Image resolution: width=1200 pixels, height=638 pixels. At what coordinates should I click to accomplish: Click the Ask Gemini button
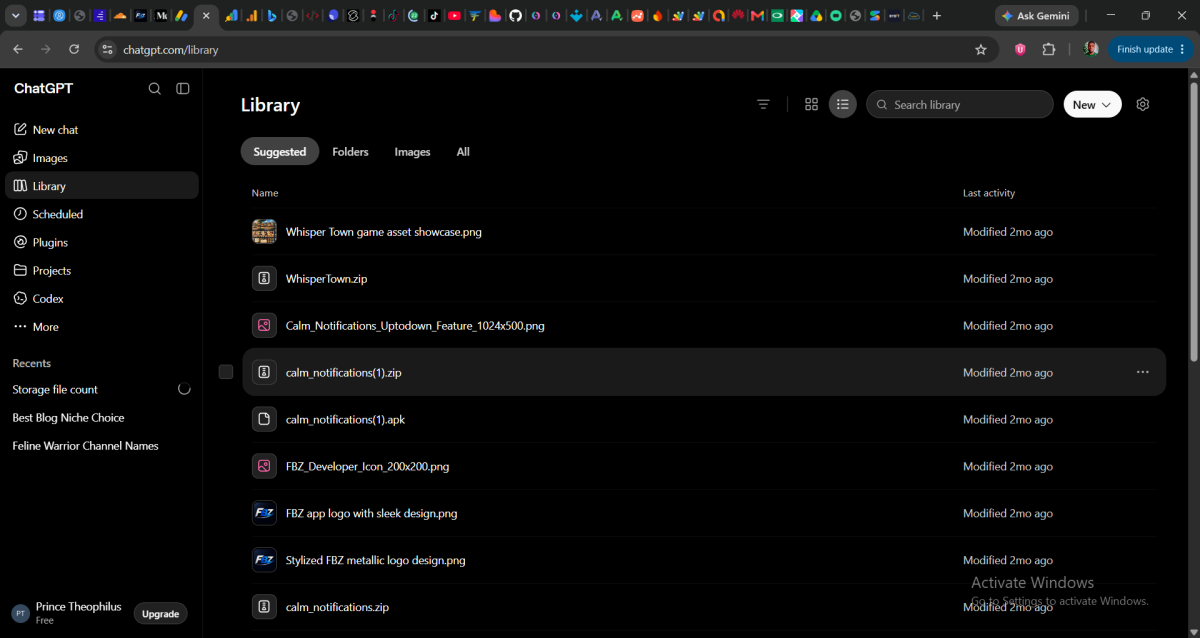pos(1037,16)
